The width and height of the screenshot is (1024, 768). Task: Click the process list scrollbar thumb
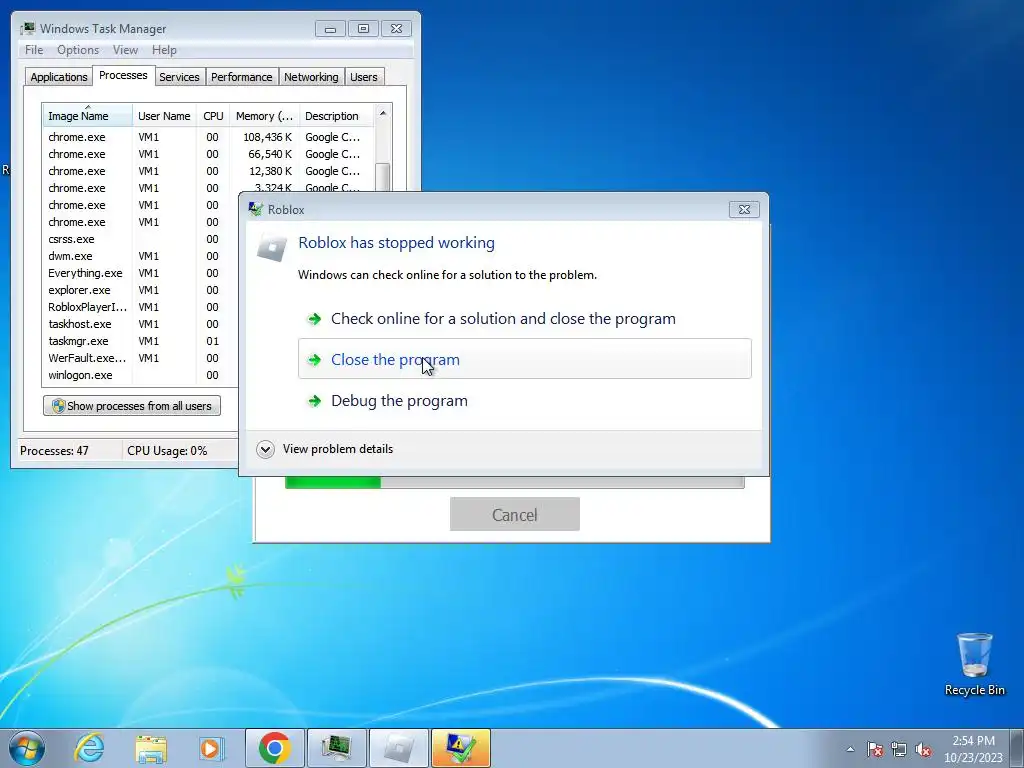pos(383,177)
